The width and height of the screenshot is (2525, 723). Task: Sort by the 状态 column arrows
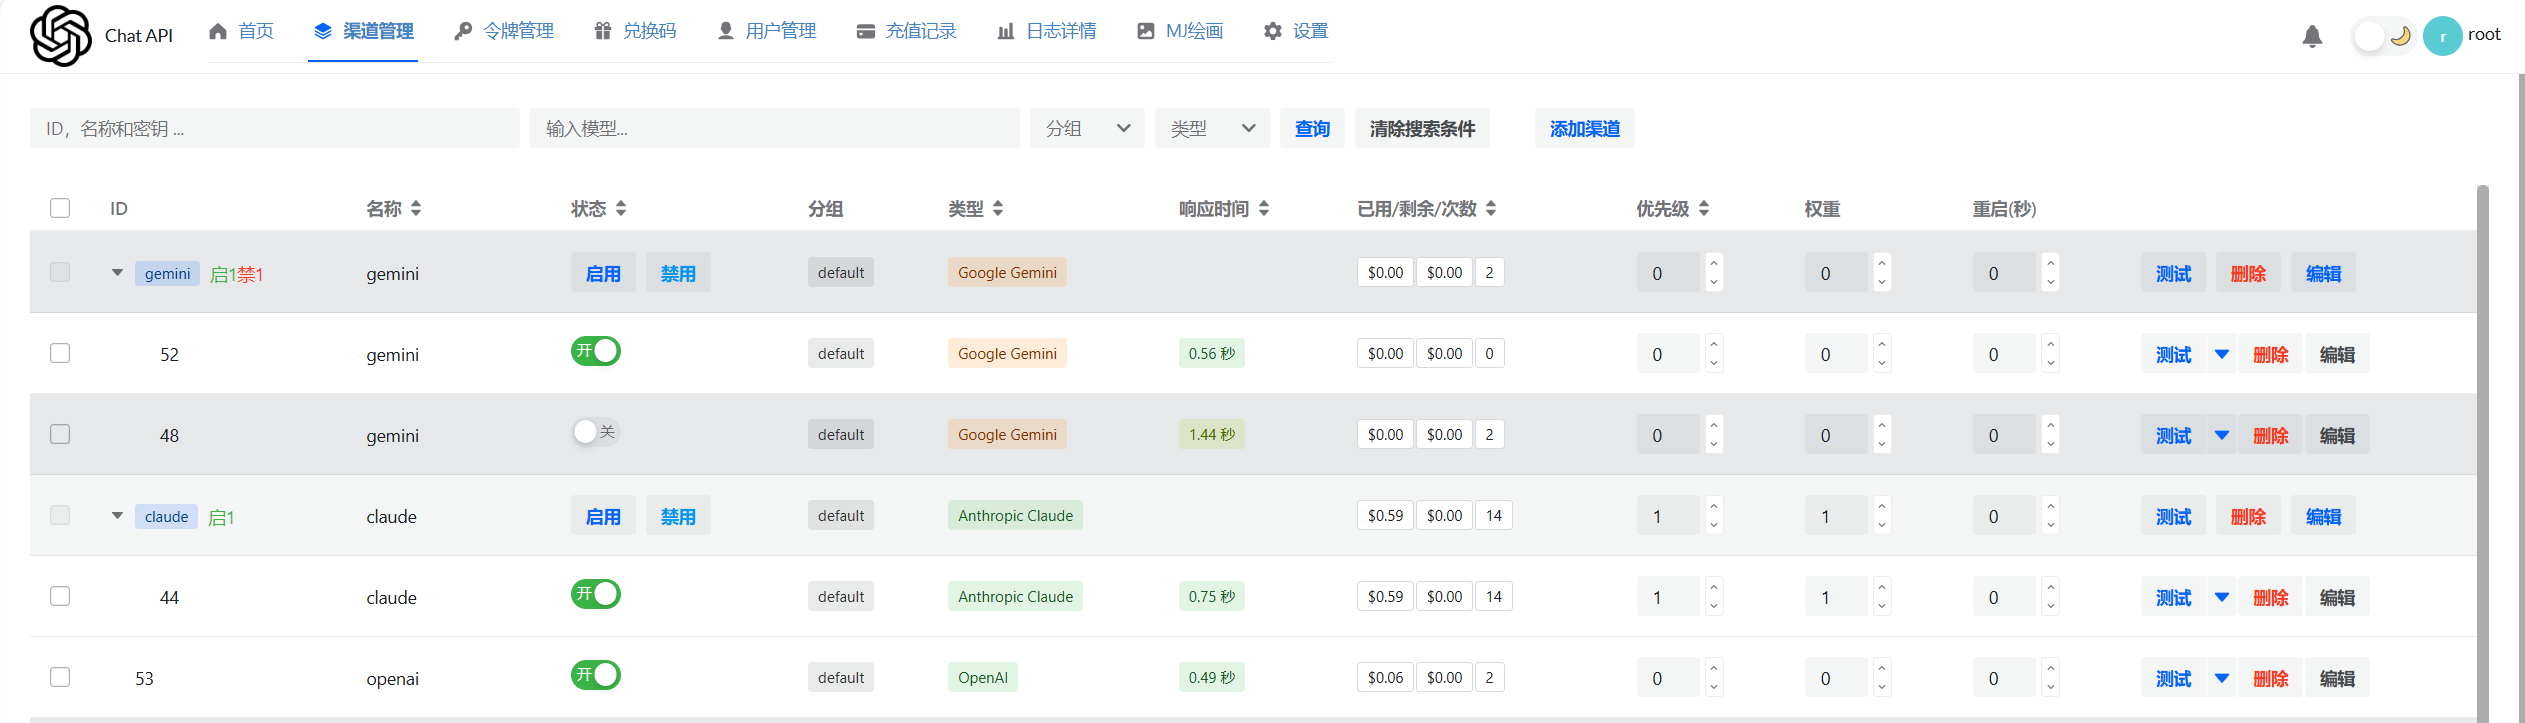[621, 208]
